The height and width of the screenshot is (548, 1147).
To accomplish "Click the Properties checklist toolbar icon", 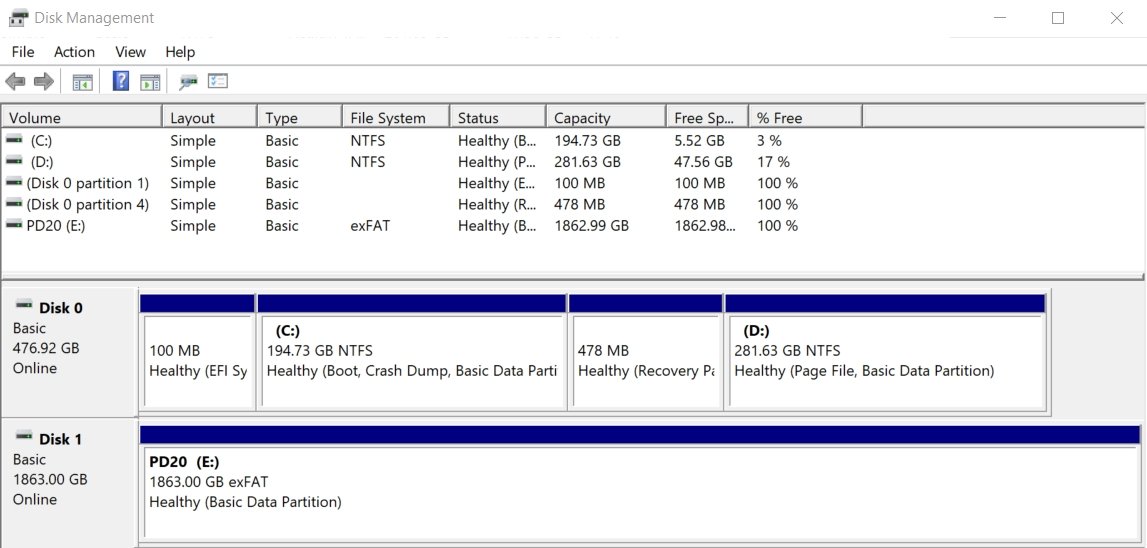I will pyautogui.click(x=218, y=81).
